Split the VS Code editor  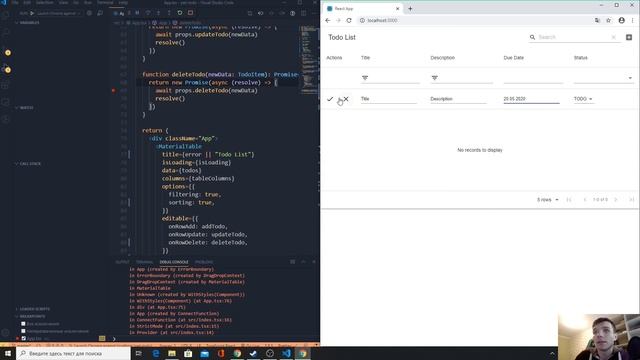[x=303, y=13]
